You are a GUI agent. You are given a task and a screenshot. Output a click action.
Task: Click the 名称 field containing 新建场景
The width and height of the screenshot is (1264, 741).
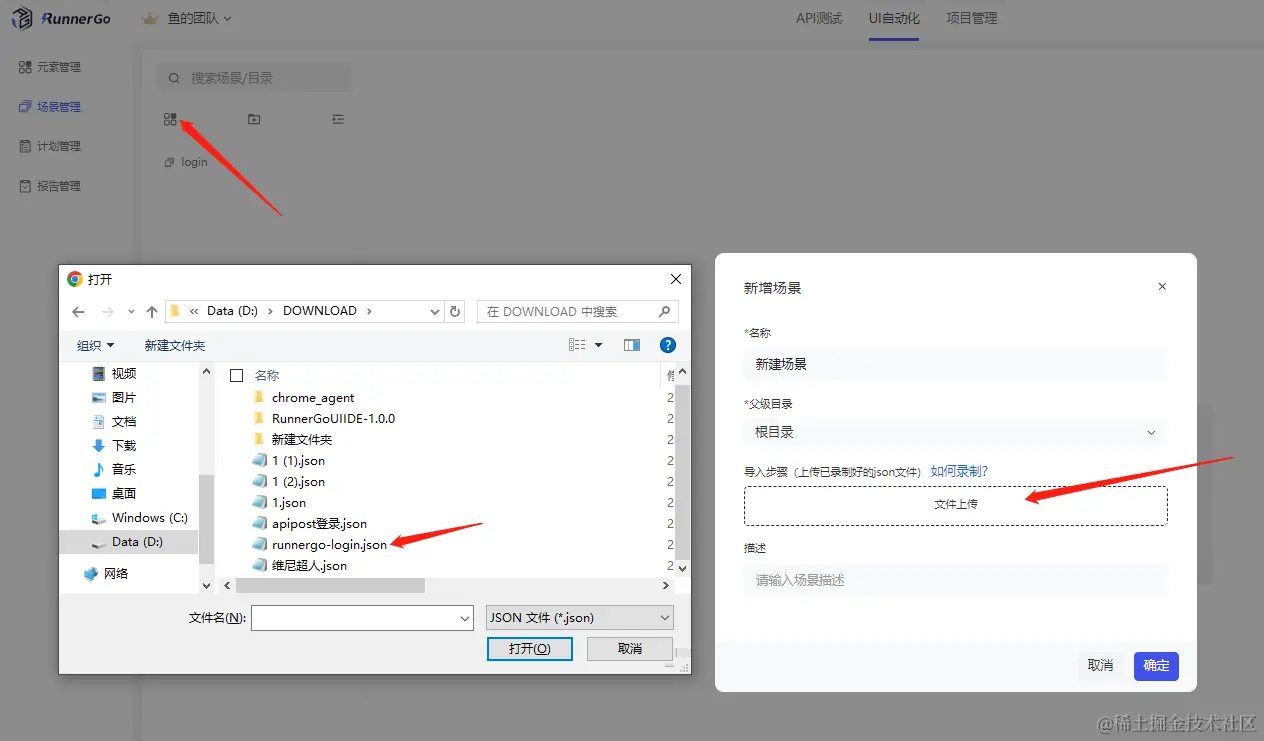[x=955, y=364]
